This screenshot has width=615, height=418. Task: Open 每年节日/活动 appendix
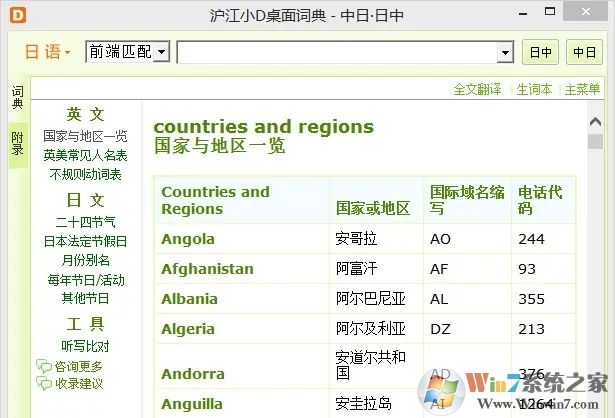(86, 280)
